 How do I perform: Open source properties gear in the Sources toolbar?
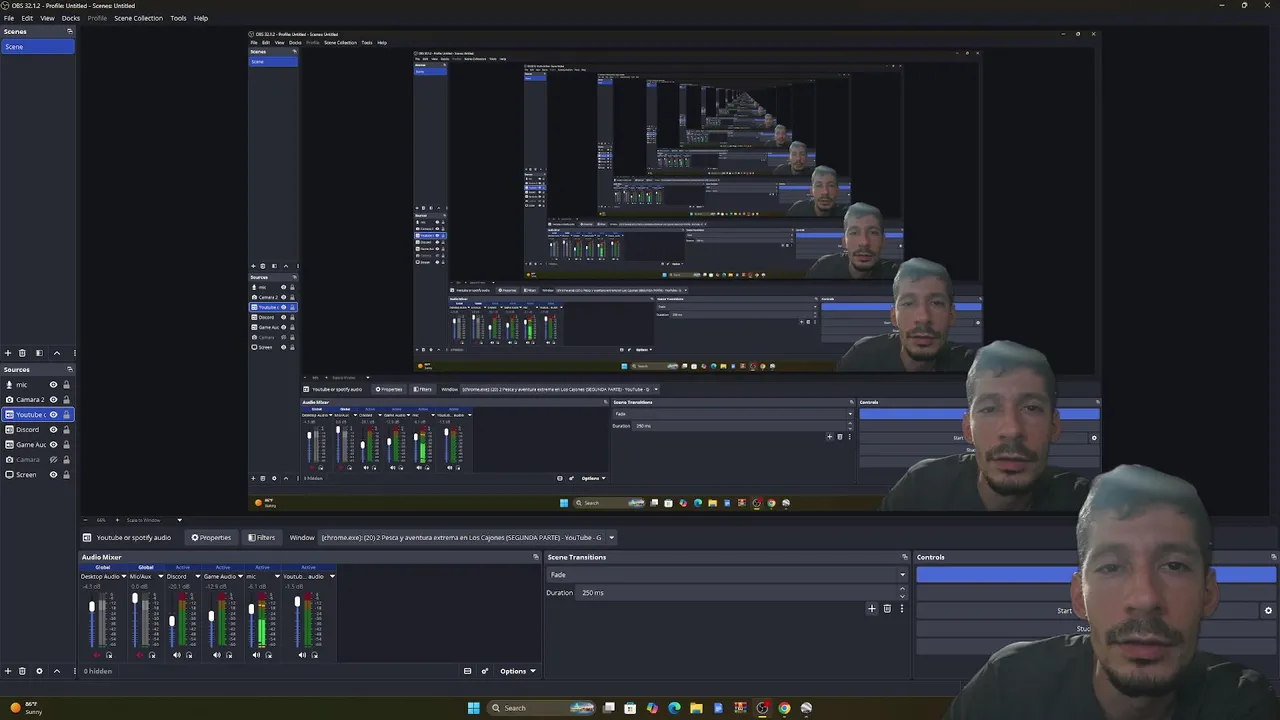tap(39, 671)
